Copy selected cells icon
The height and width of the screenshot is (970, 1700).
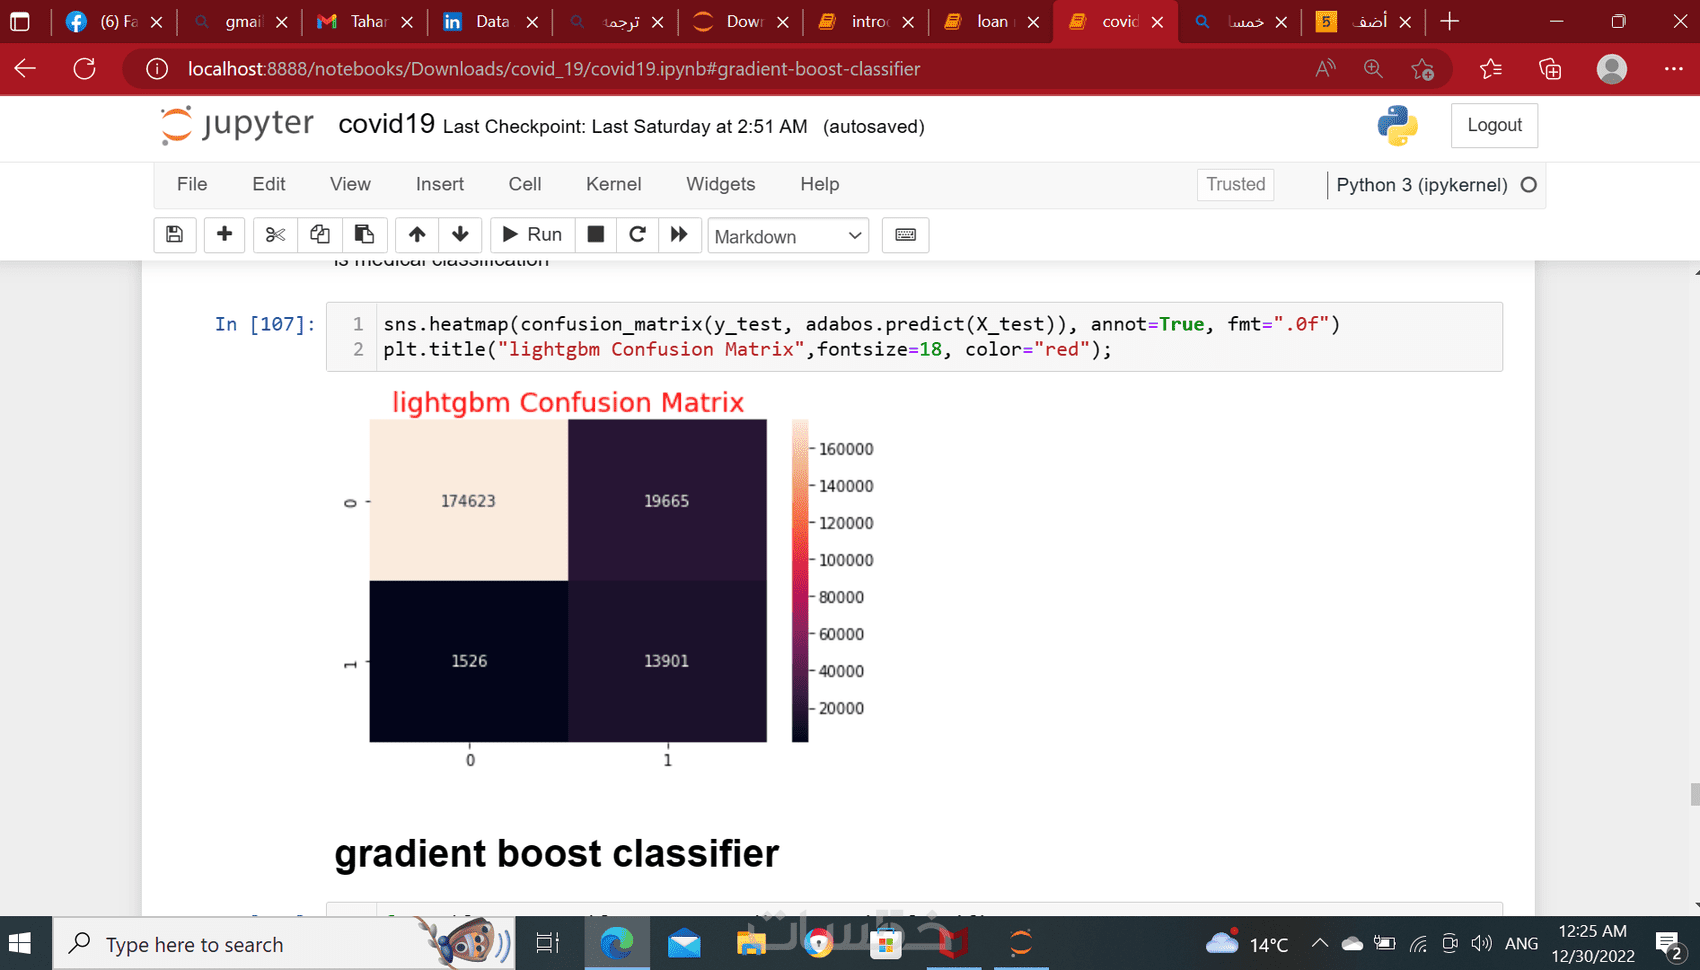pyautogui.click(x=320, y=235)
